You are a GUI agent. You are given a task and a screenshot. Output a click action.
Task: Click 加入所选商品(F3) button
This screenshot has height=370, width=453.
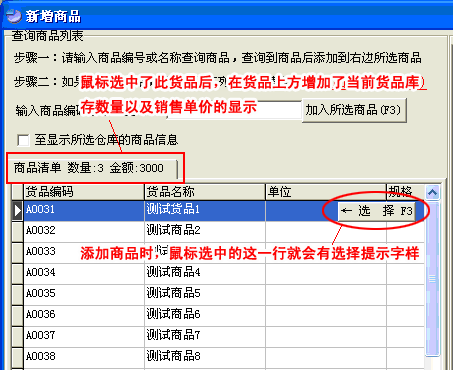(x=354, y=110)
